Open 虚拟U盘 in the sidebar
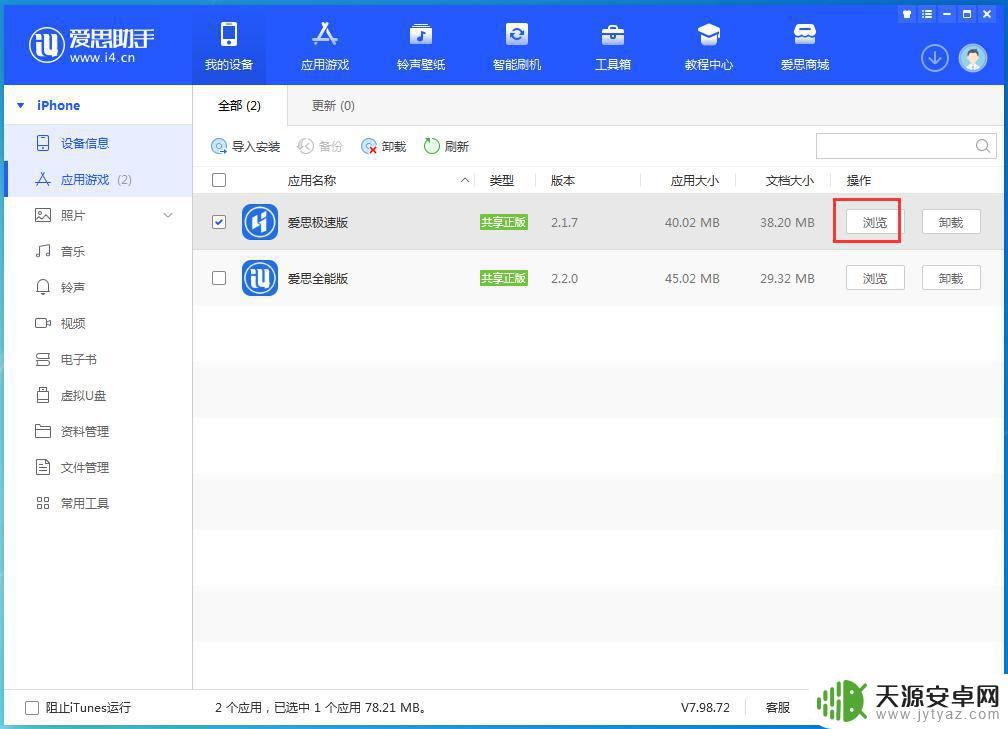The image size is (1008, 729). [82, 395]
